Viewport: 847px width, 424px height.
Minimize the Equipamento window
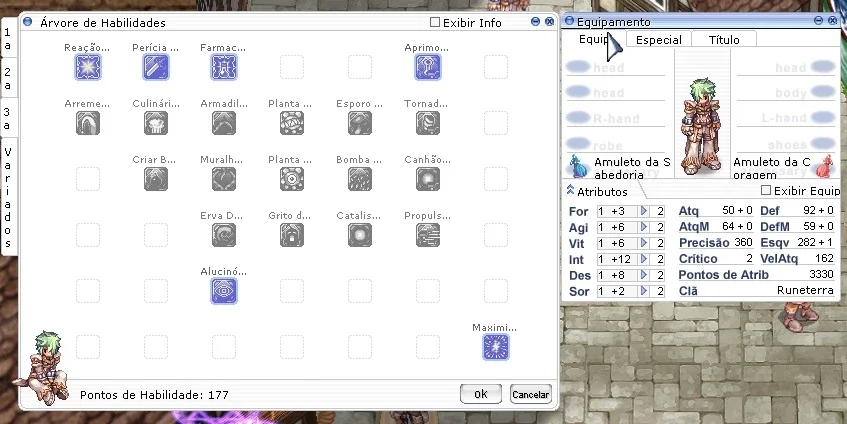[818, 21]
